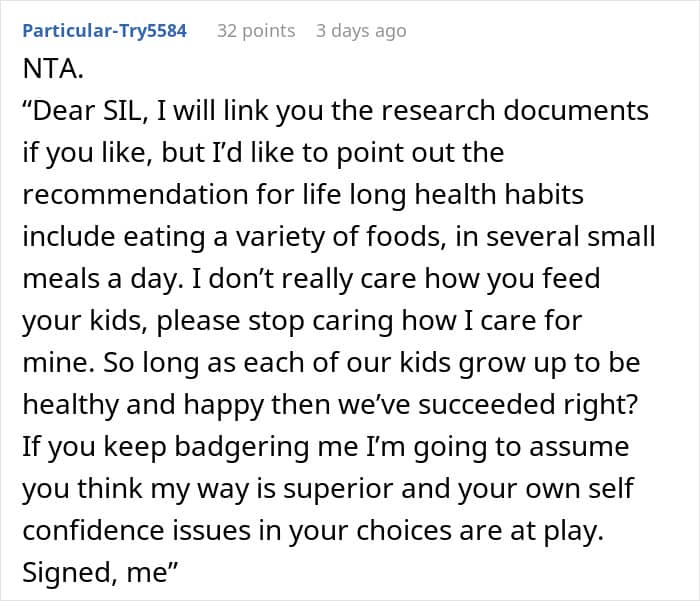
Task: Click the line starting meals a day
Action: 311,279
